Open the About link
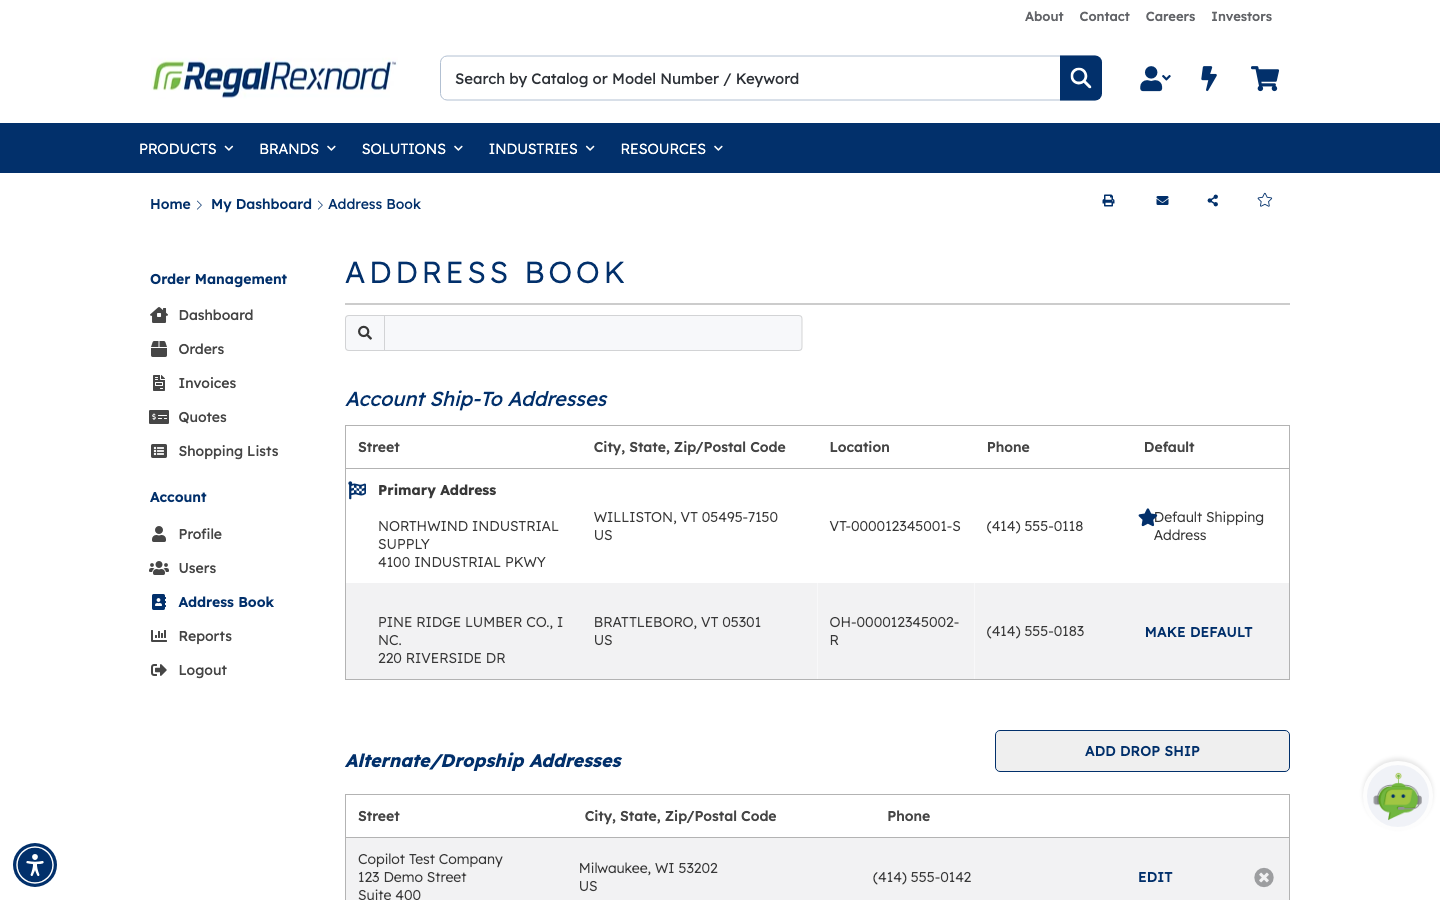1440x900 pixels. pyautogui.click(x=1044, y=16)
